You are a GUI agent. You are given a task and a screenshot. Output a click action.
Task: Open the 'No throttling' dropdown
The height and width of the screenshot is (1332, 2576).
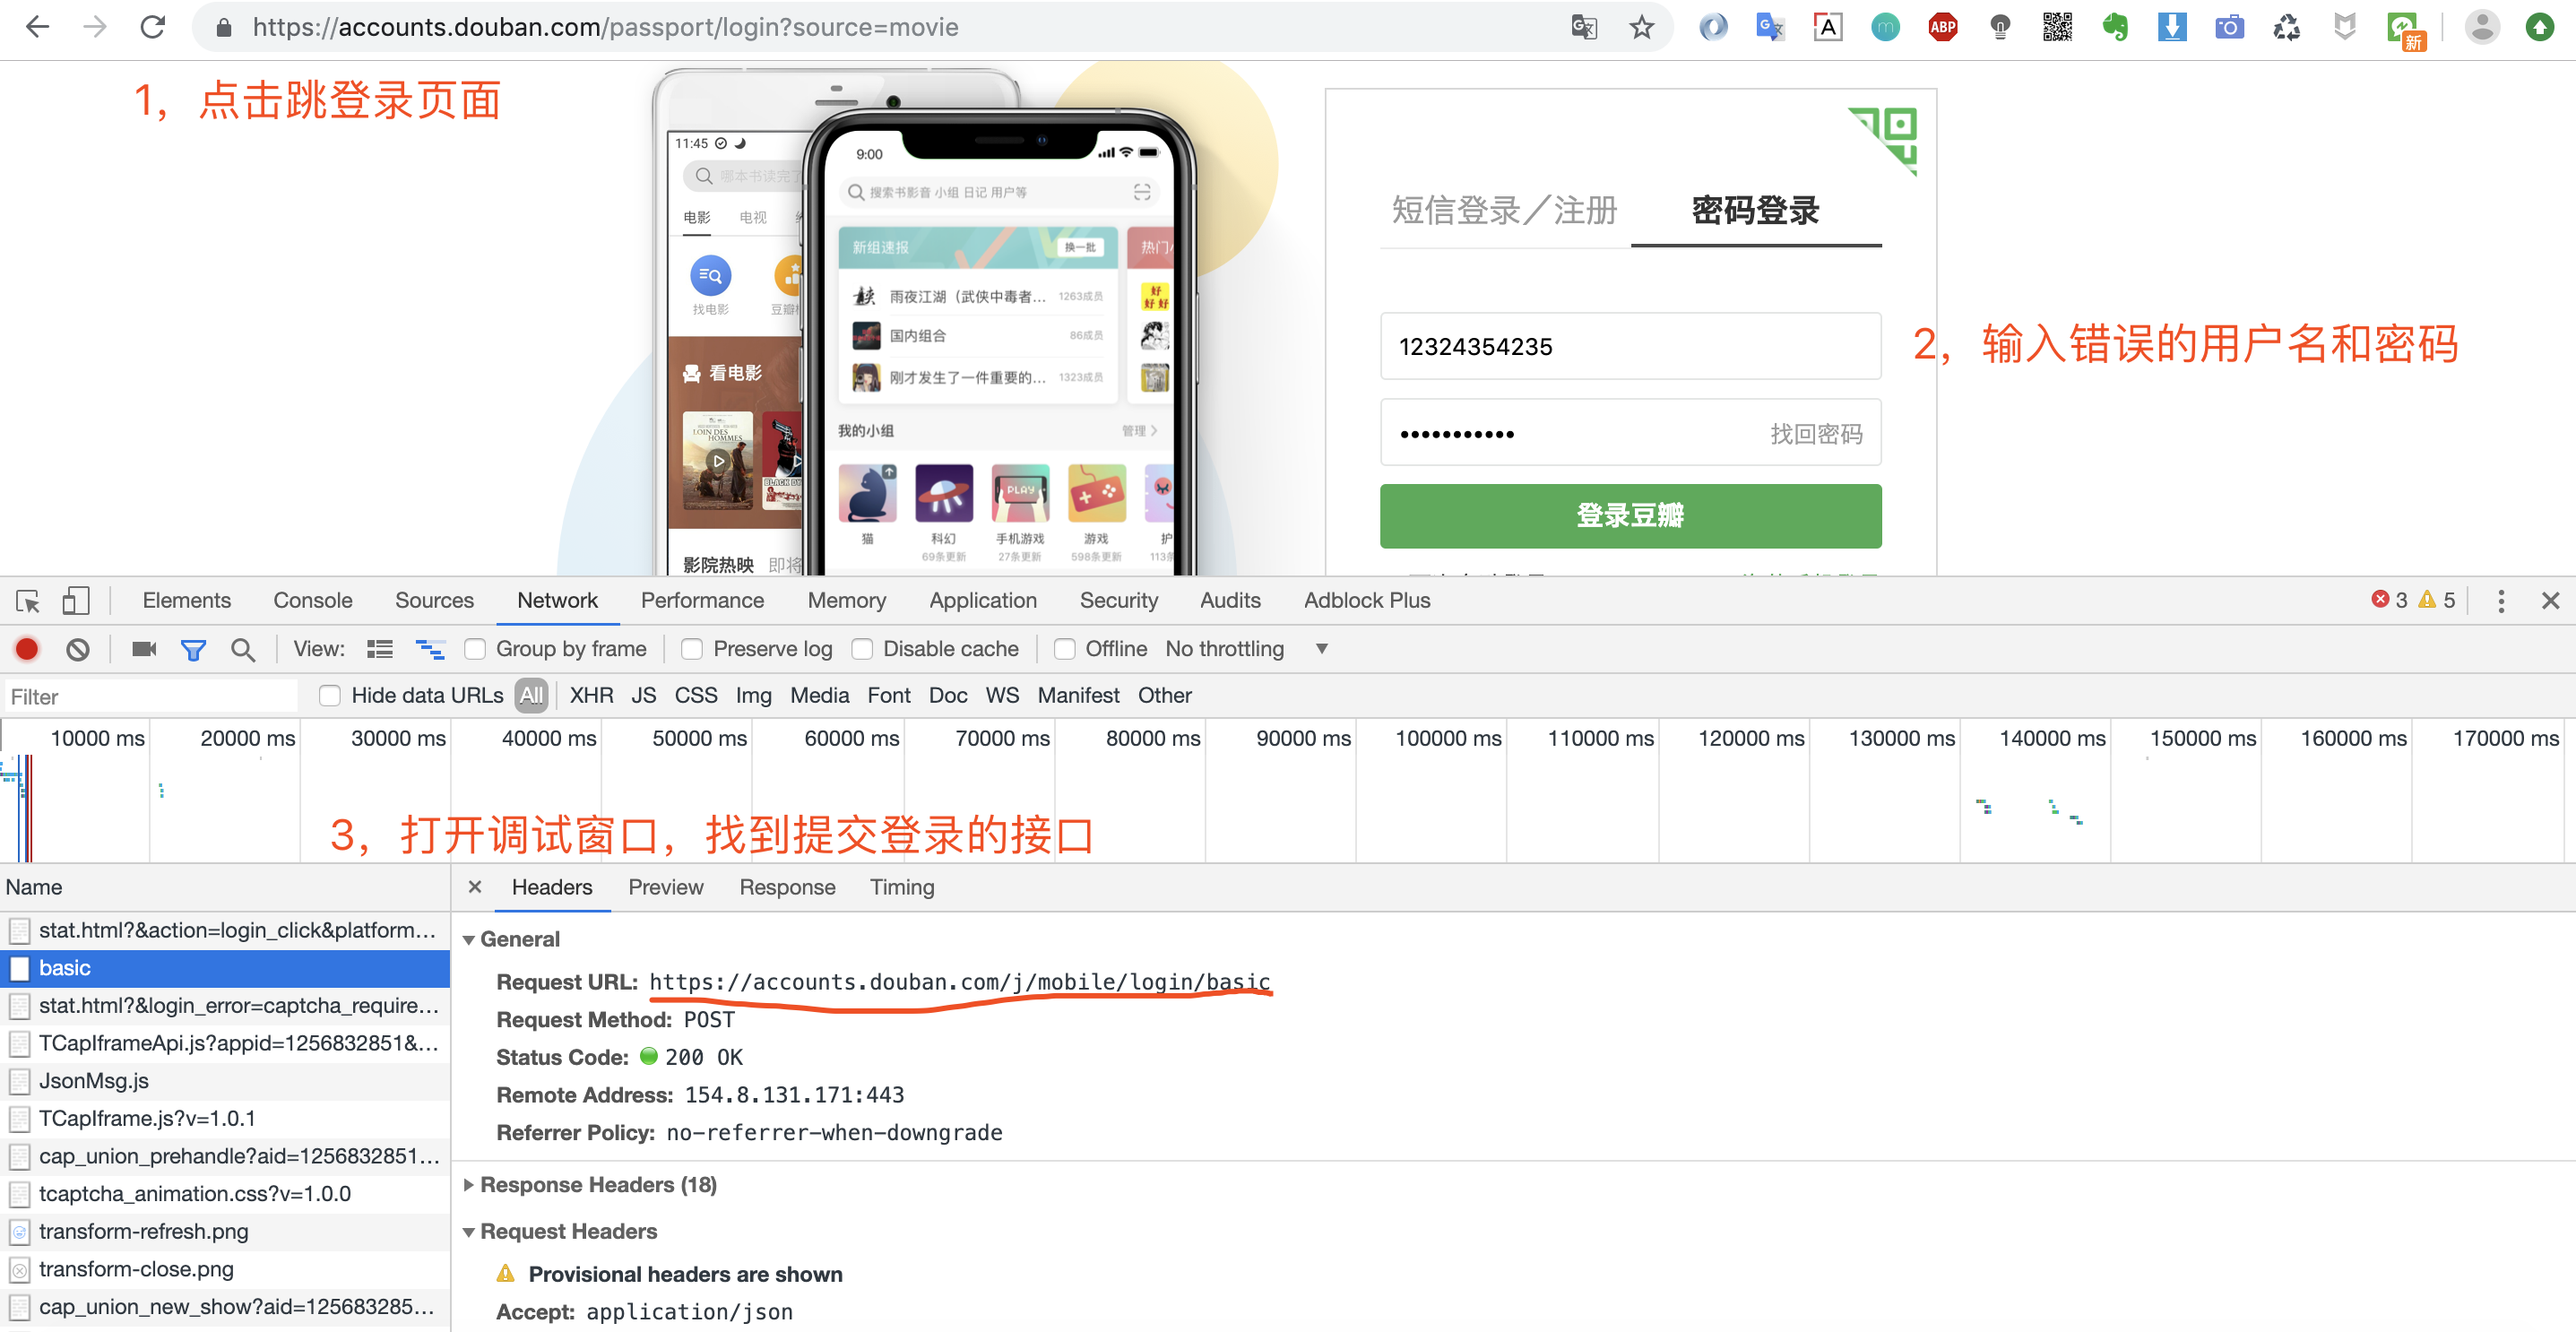1323,651
